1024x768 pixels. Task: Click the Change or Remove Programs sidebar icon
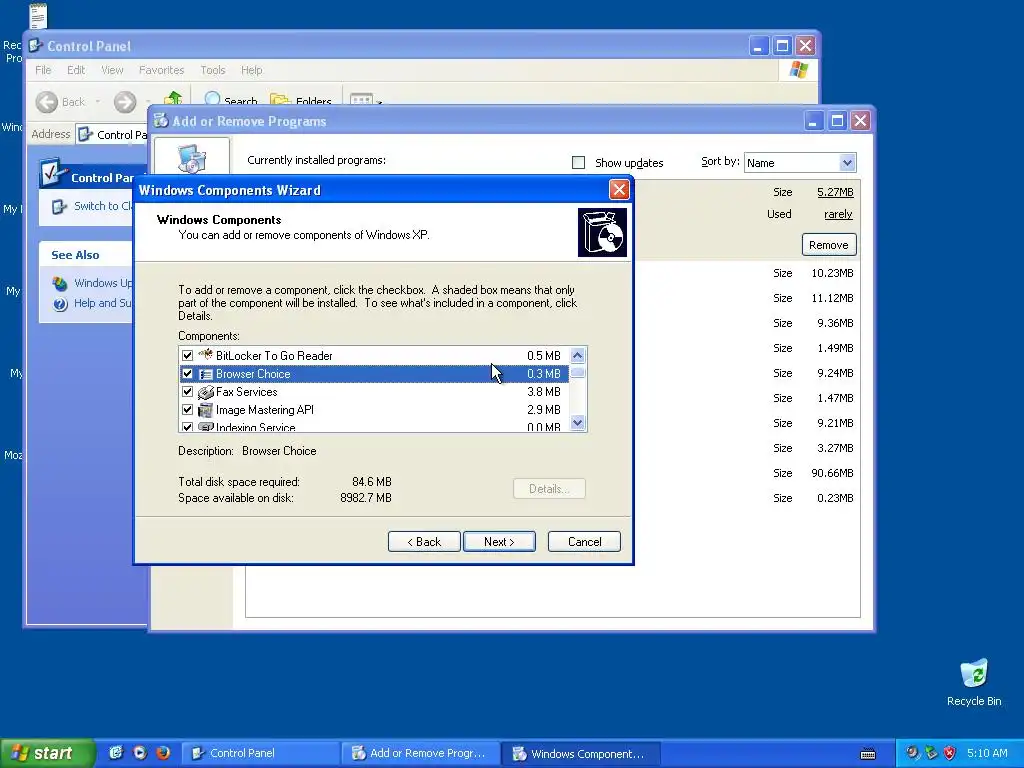[192, 157]
